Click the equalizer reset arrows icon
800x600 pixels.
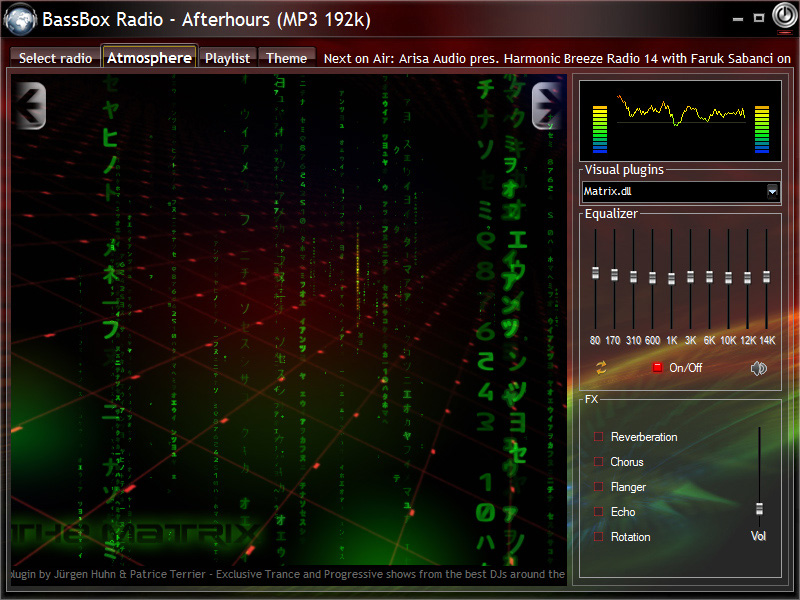tap(601, 367)
